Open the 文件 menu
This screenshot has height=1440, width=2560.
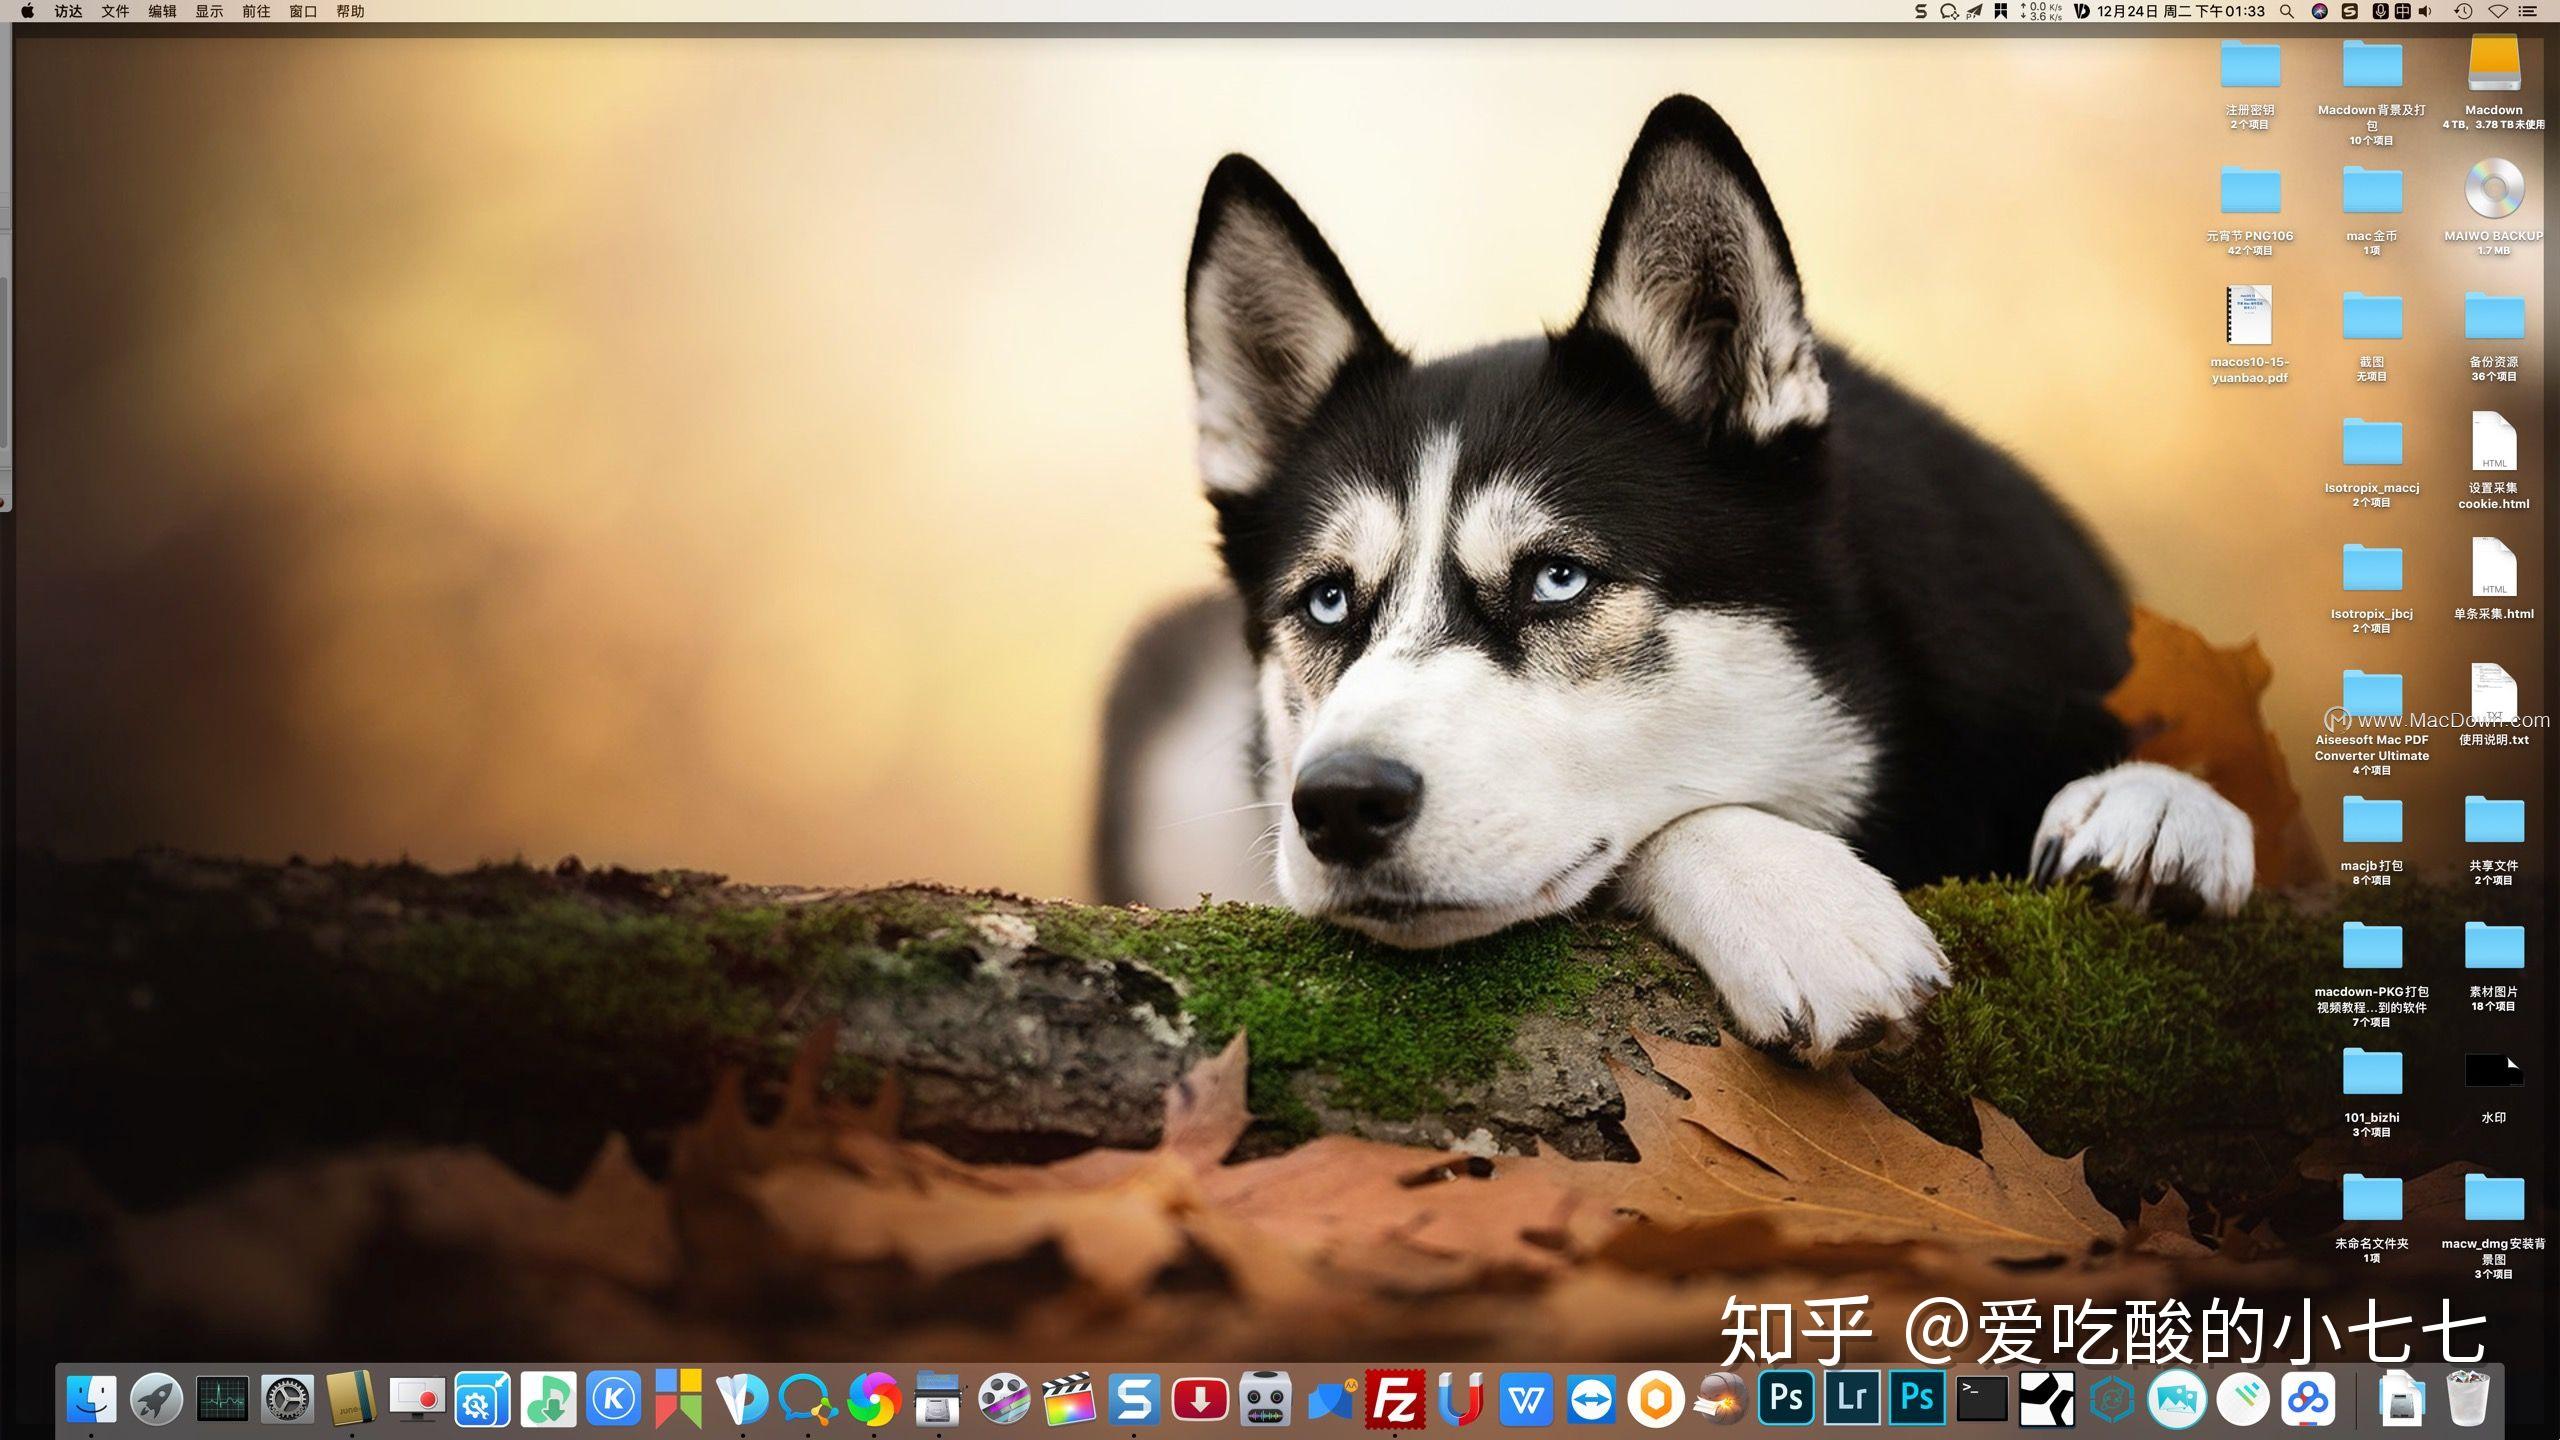115,11
